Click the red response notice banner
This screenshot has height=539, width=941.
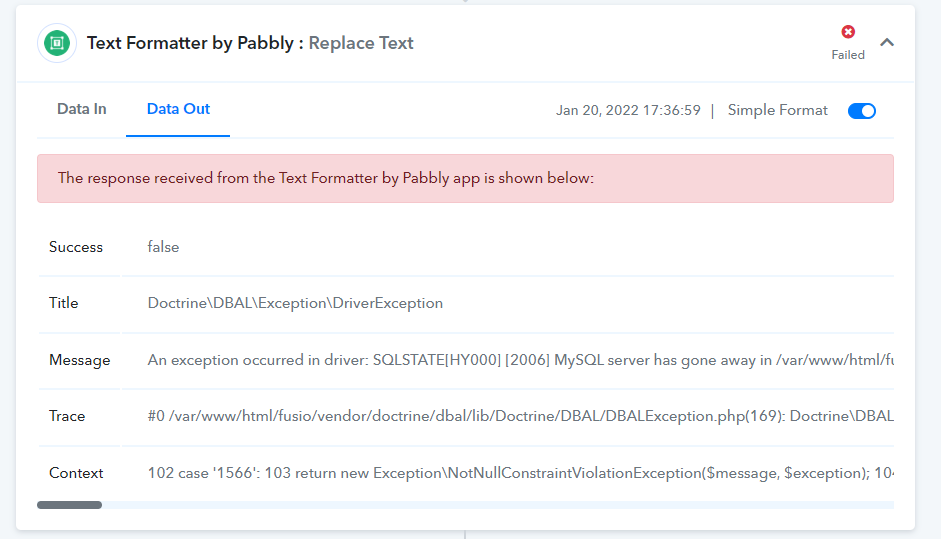pos(465,178)
